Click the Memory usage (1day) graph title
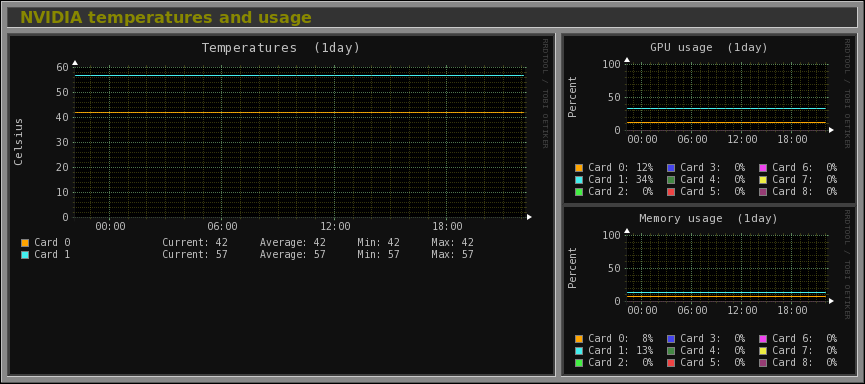Image resolution: width=865 pixels, height=384 pixels. 709,218
